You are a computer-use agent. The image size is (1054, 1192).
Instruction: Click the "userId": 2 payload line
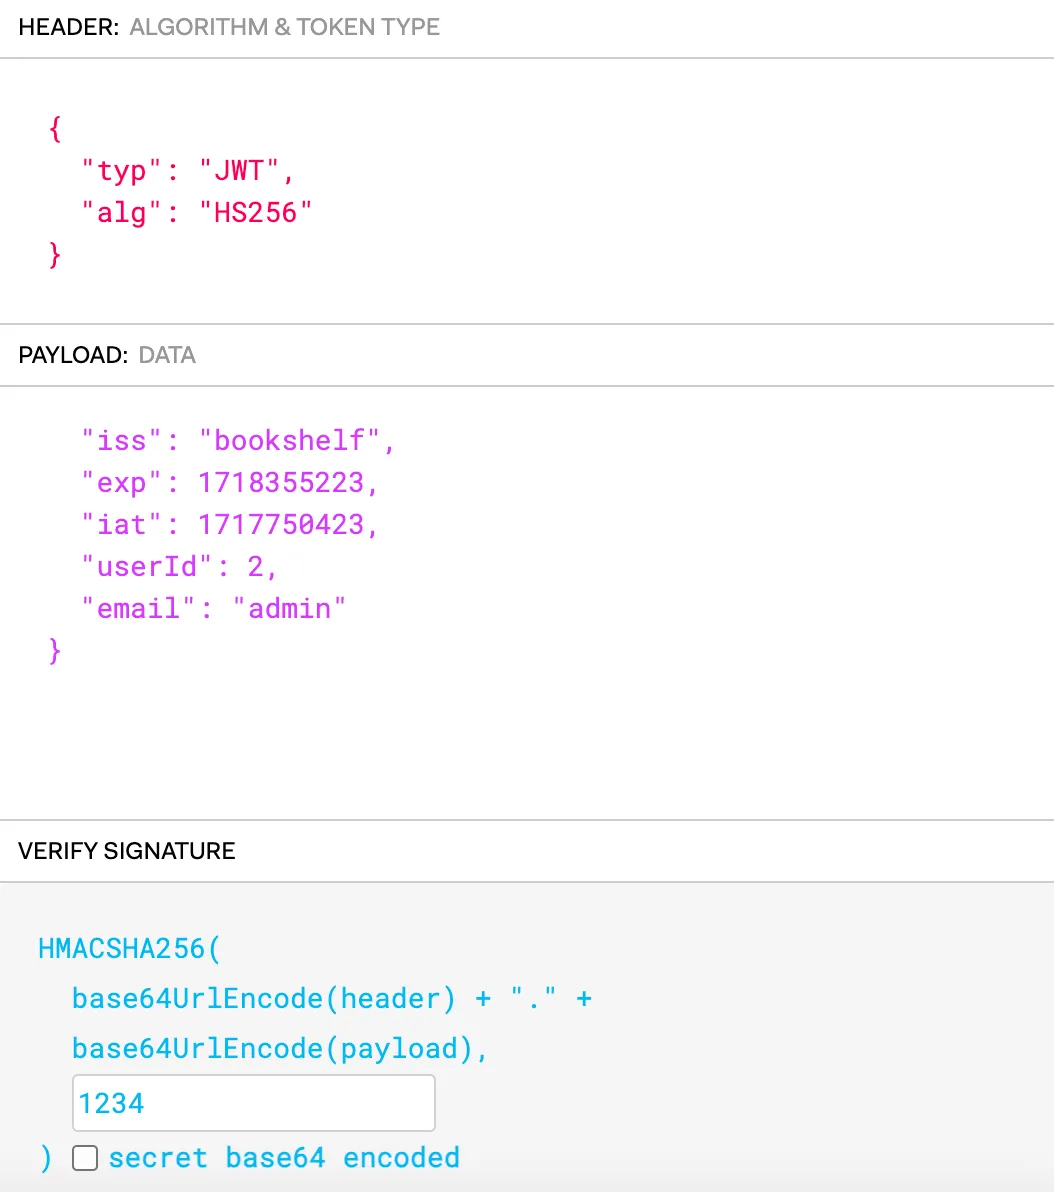179,567
